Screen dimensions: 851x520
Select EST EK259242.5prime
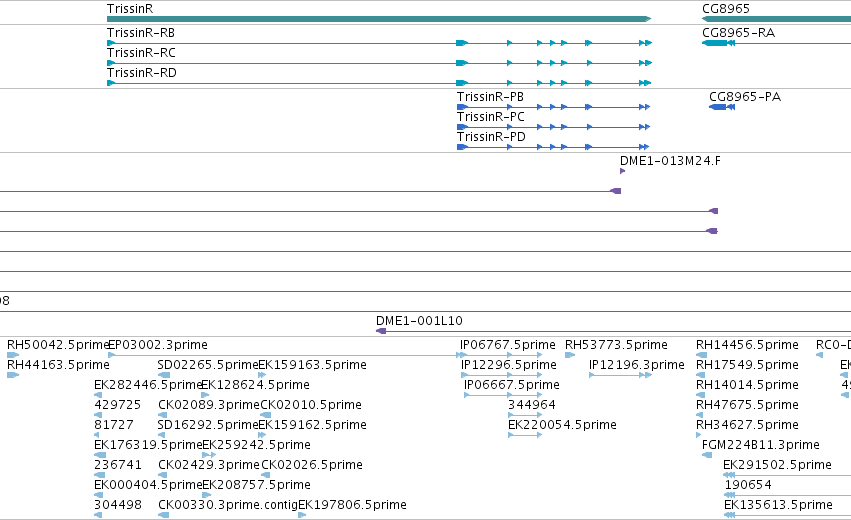(256, 446)
